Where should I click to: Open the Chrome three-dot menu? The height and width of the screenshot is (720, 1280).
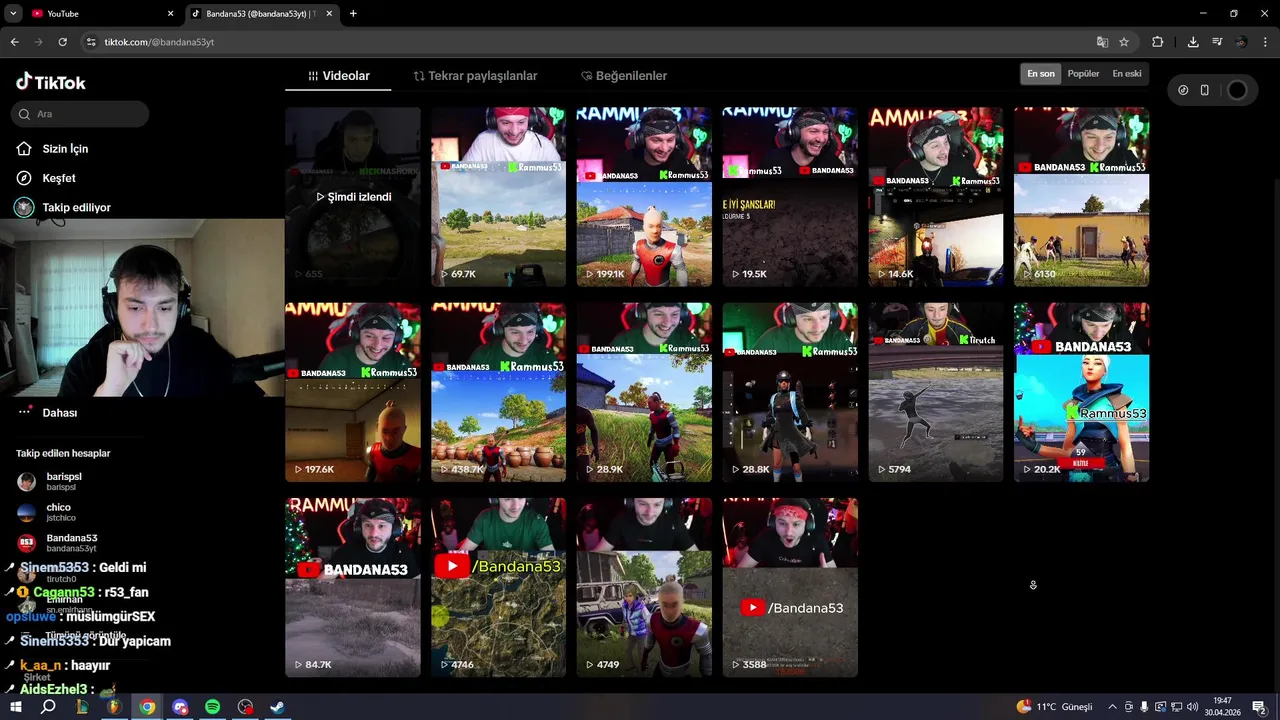coord(1266,42)
